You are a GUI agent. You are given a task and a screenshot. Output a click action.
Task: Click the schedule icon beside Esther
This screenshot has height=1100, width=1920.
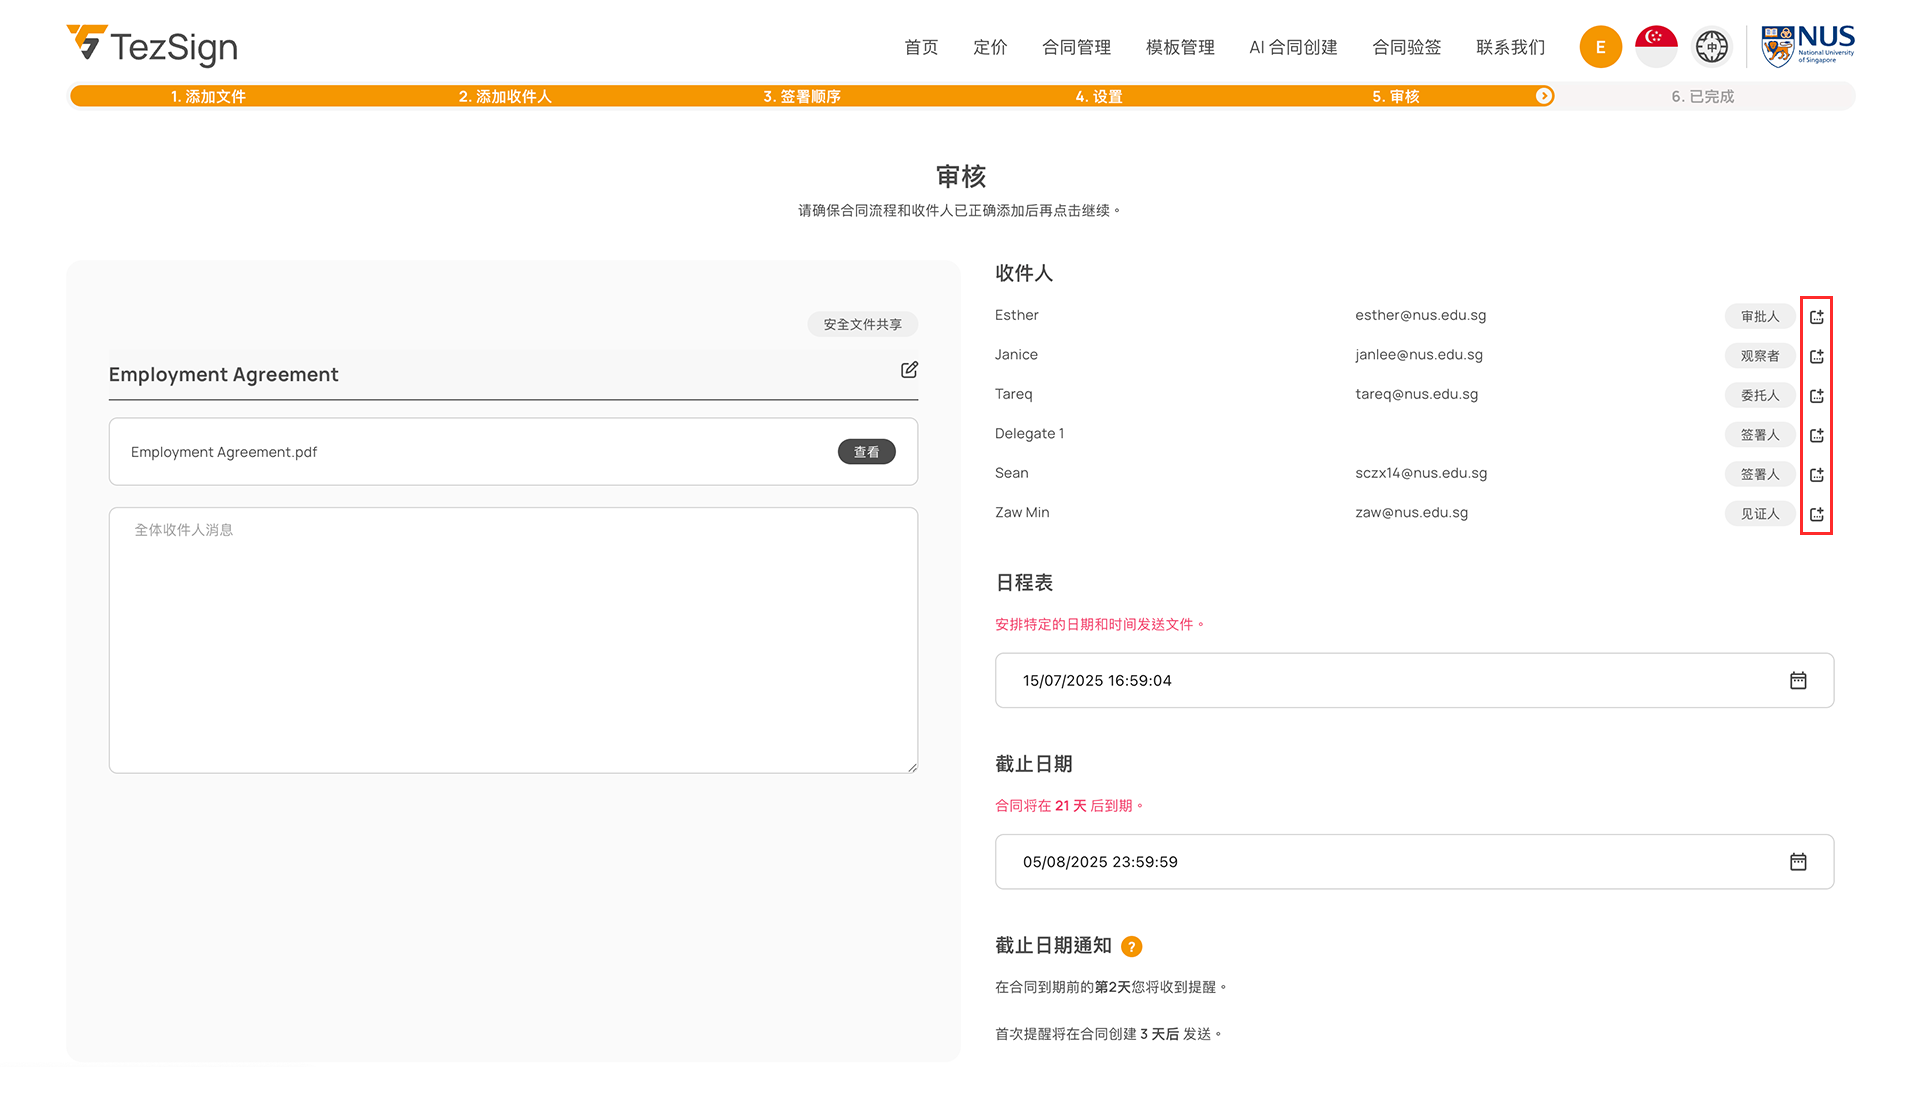click(x=1816, y=317)
